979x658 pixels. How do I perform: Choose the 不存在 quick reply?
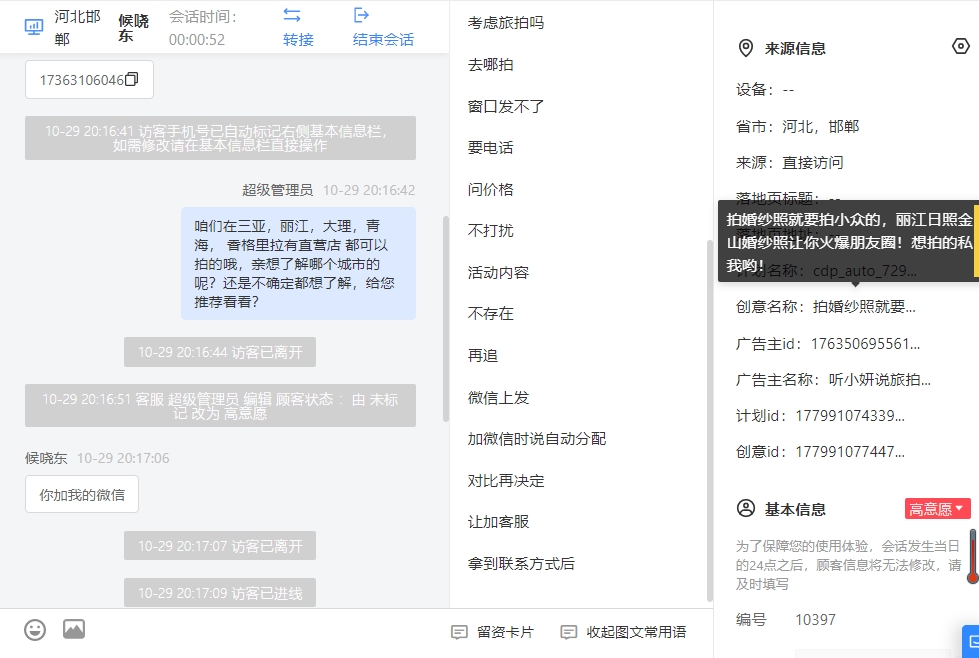pos(490,313)
